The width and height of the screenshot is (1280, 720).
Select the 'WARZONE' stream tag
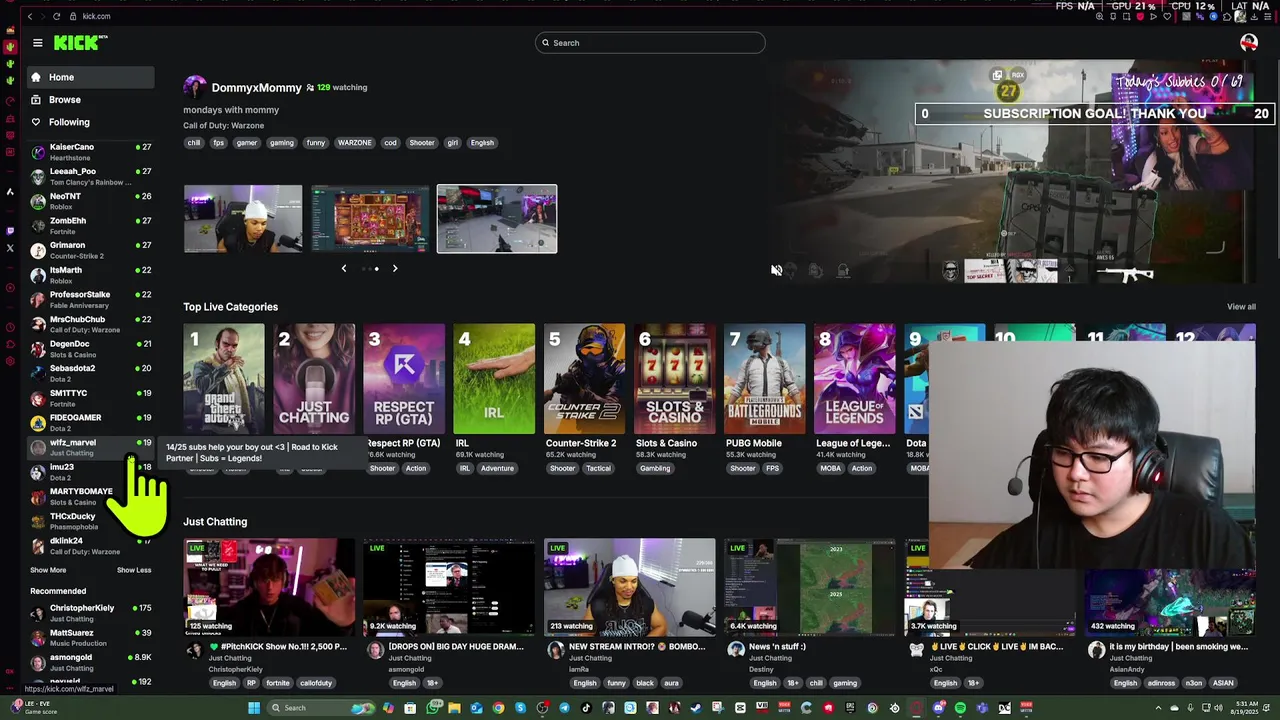click(x=354, y=143)
